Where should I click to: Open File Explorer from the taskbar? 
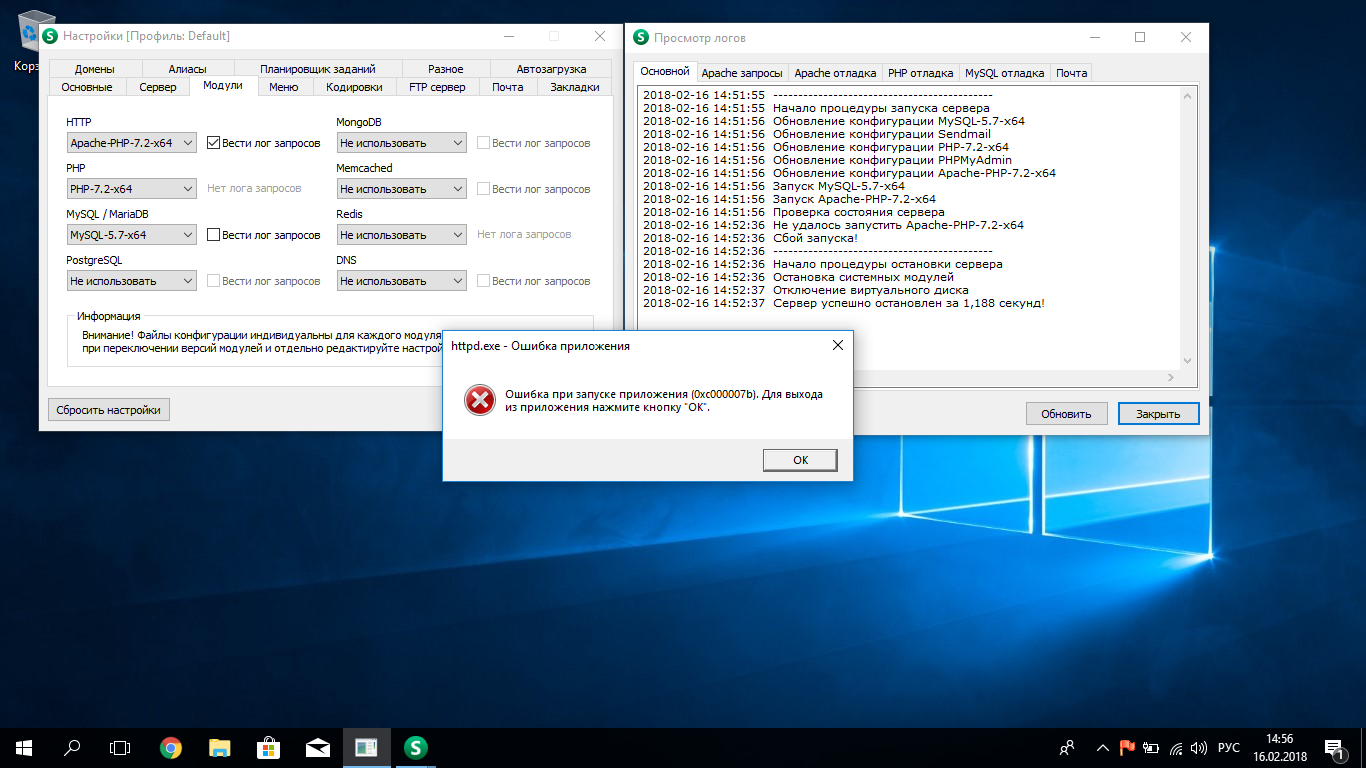(220, 747)
